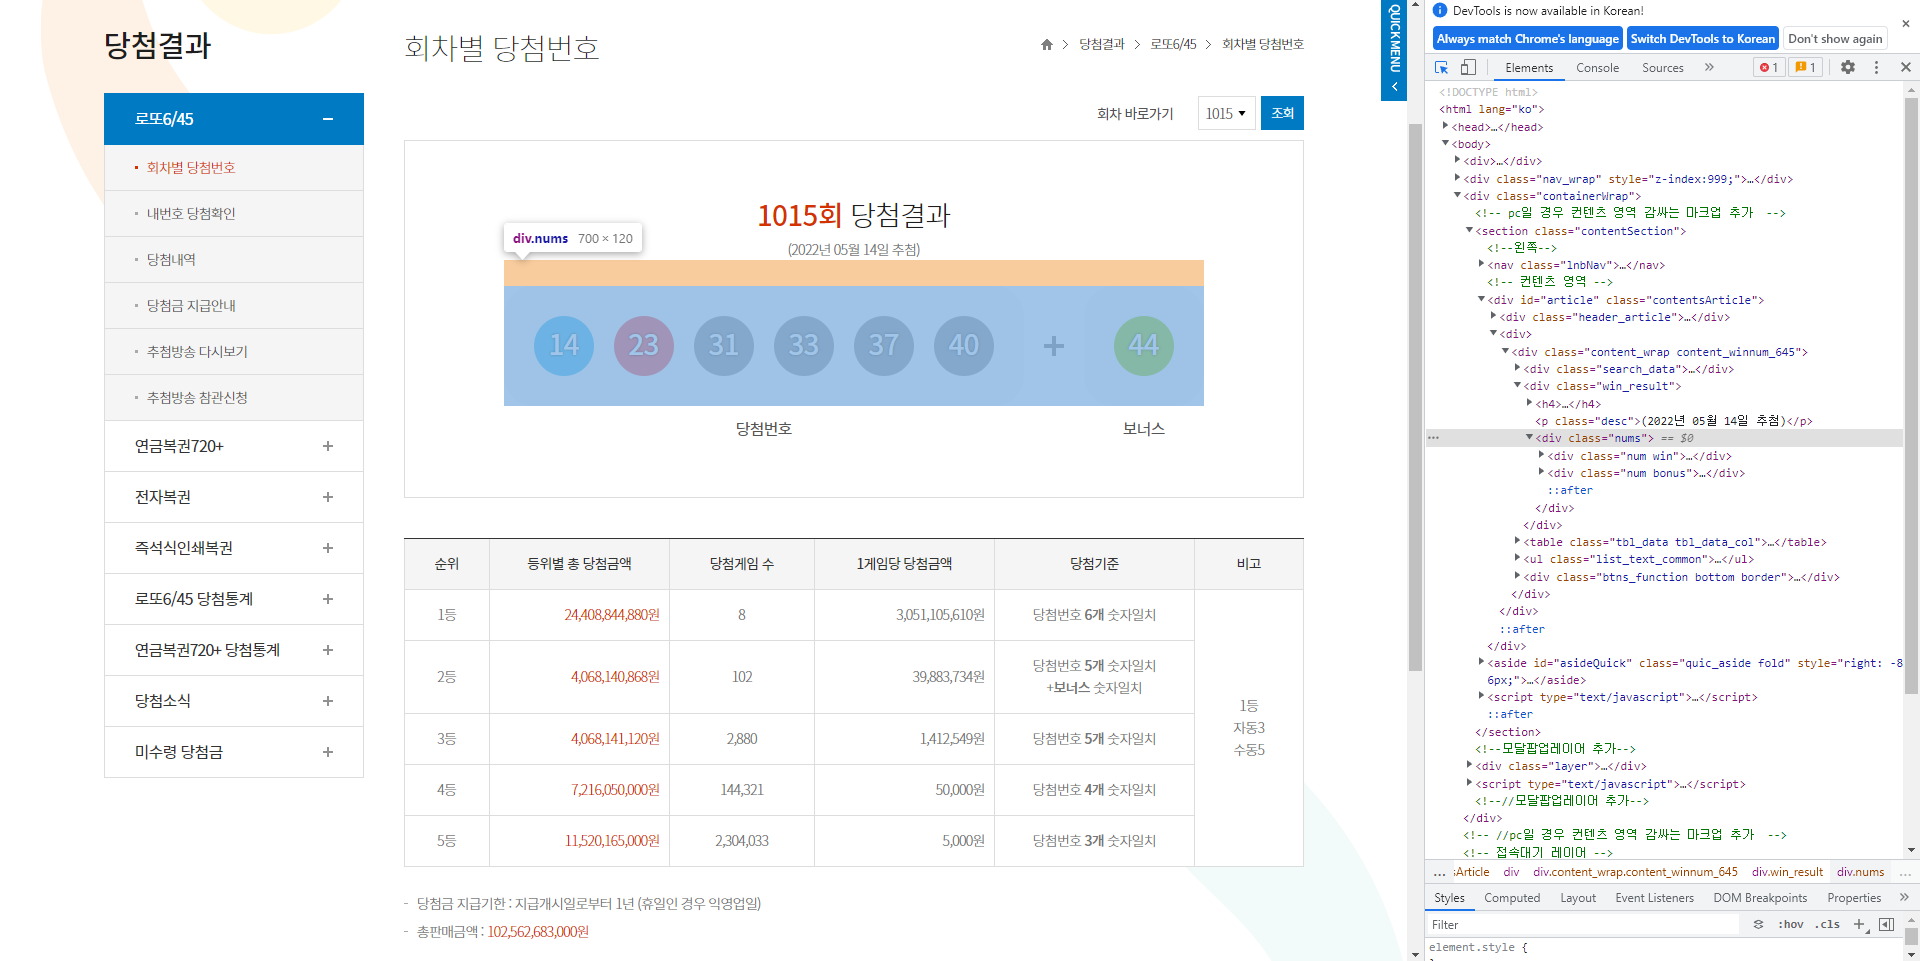
Task: Click the yellow issues count badge
Action: point(1805,67)
